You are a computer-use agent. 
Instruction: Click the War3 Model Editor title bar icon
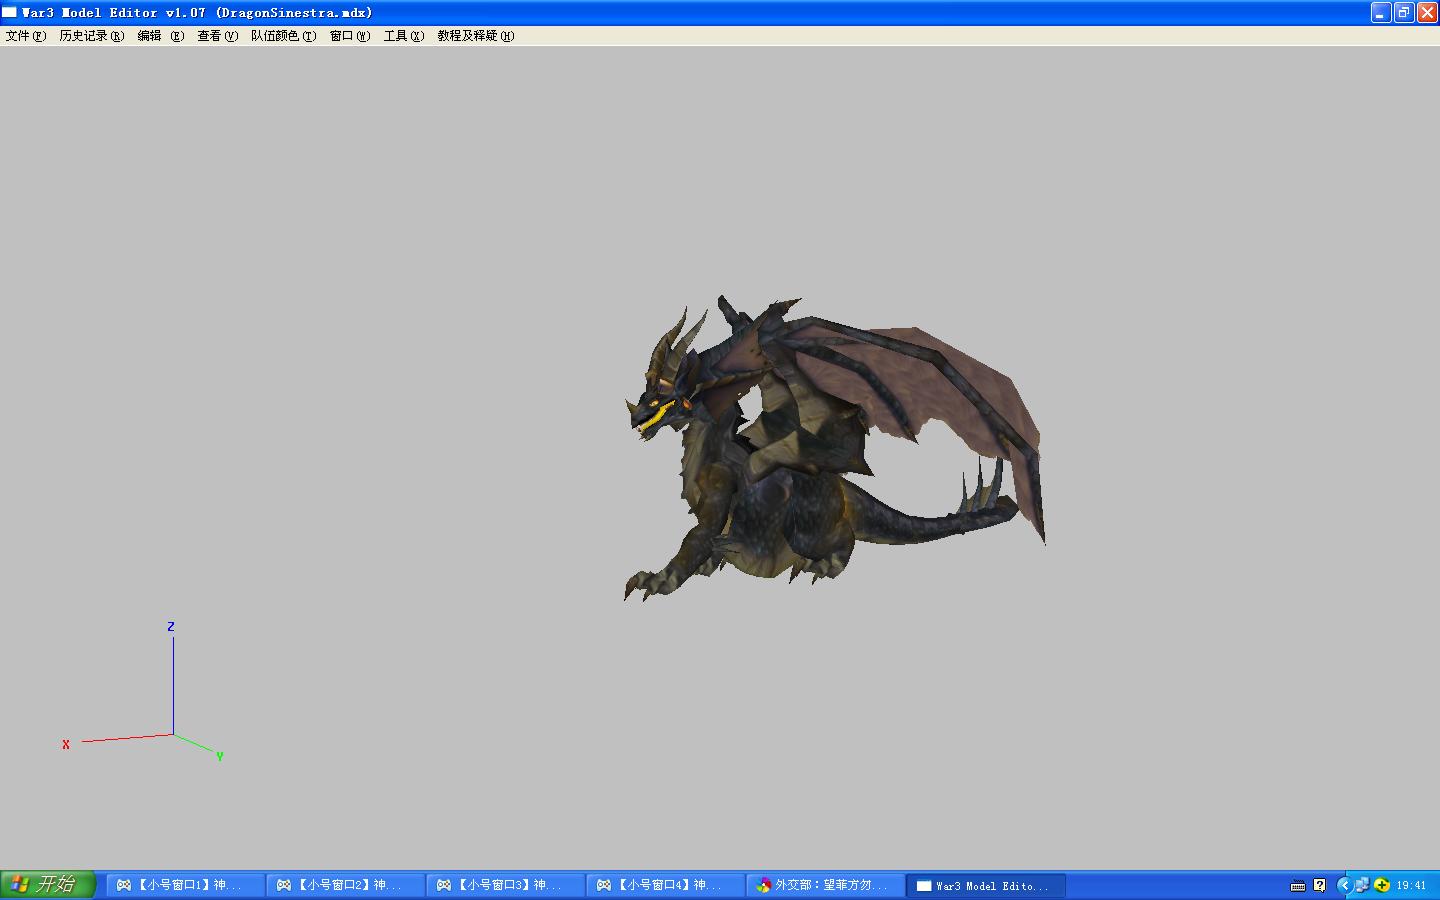pyautogui.click(x=10, y=12)
